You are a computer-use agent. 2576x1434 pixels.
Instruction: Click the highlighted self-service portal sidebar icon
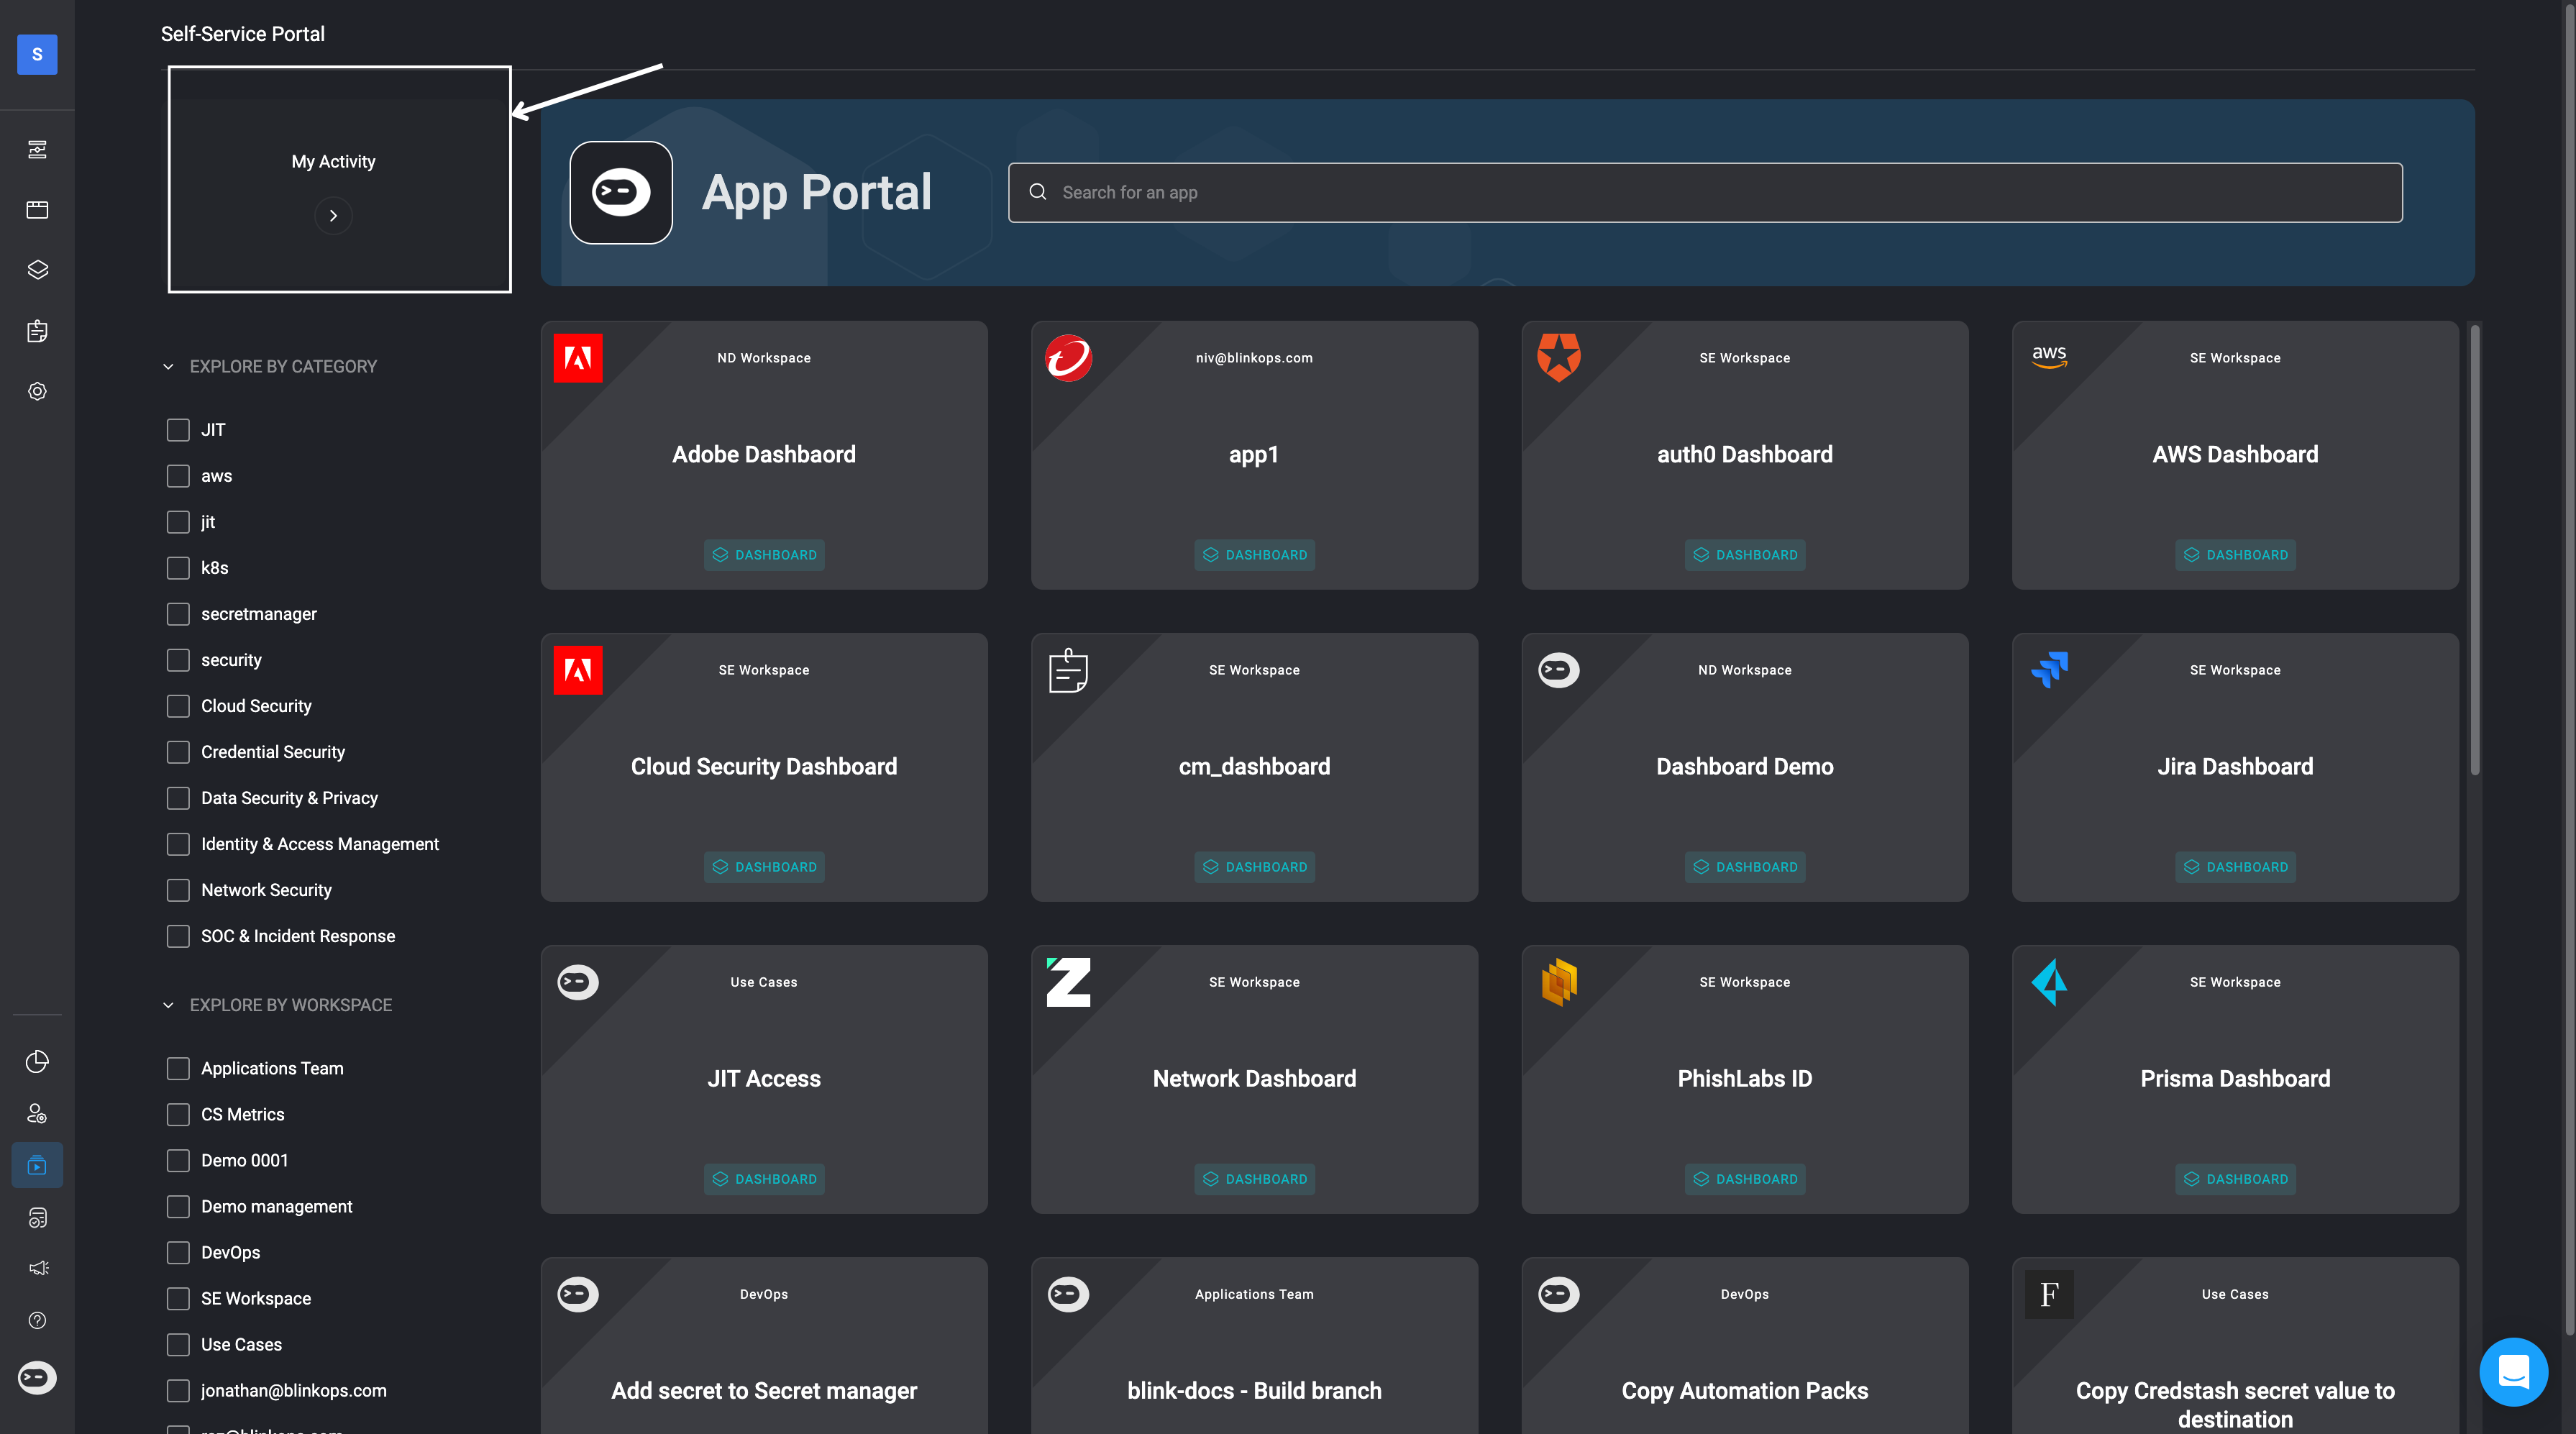click(37, 1165)
